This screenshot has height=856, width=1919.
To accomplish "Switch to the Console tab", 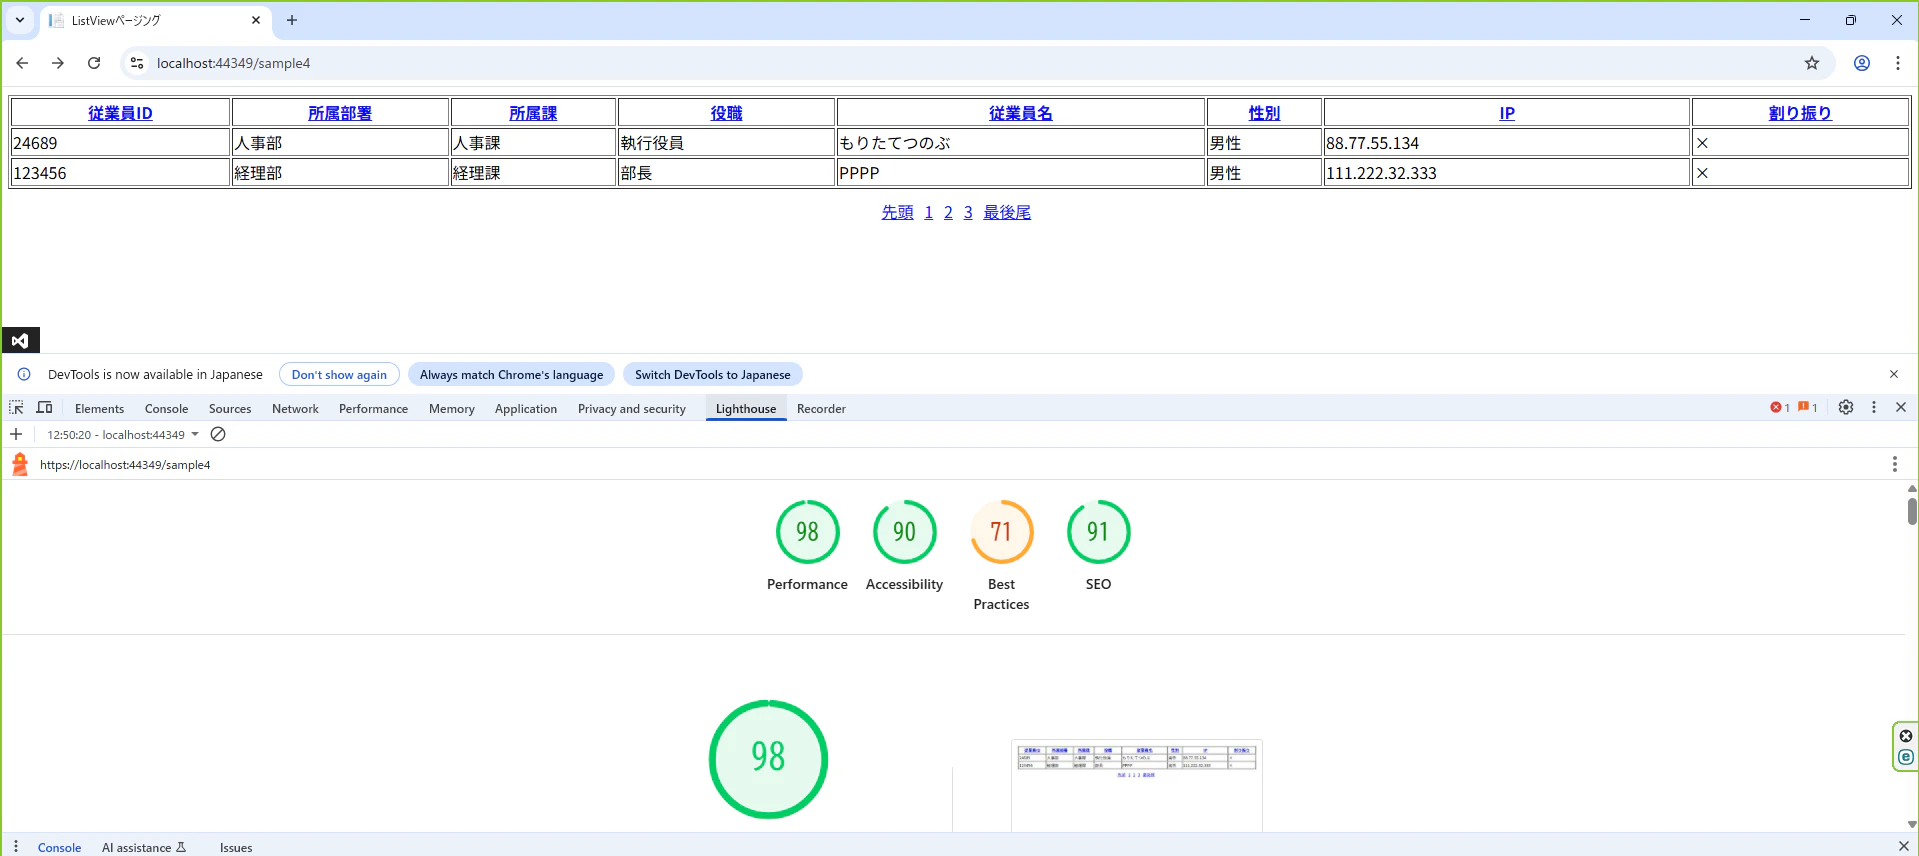I will click(x=166, y=408).
